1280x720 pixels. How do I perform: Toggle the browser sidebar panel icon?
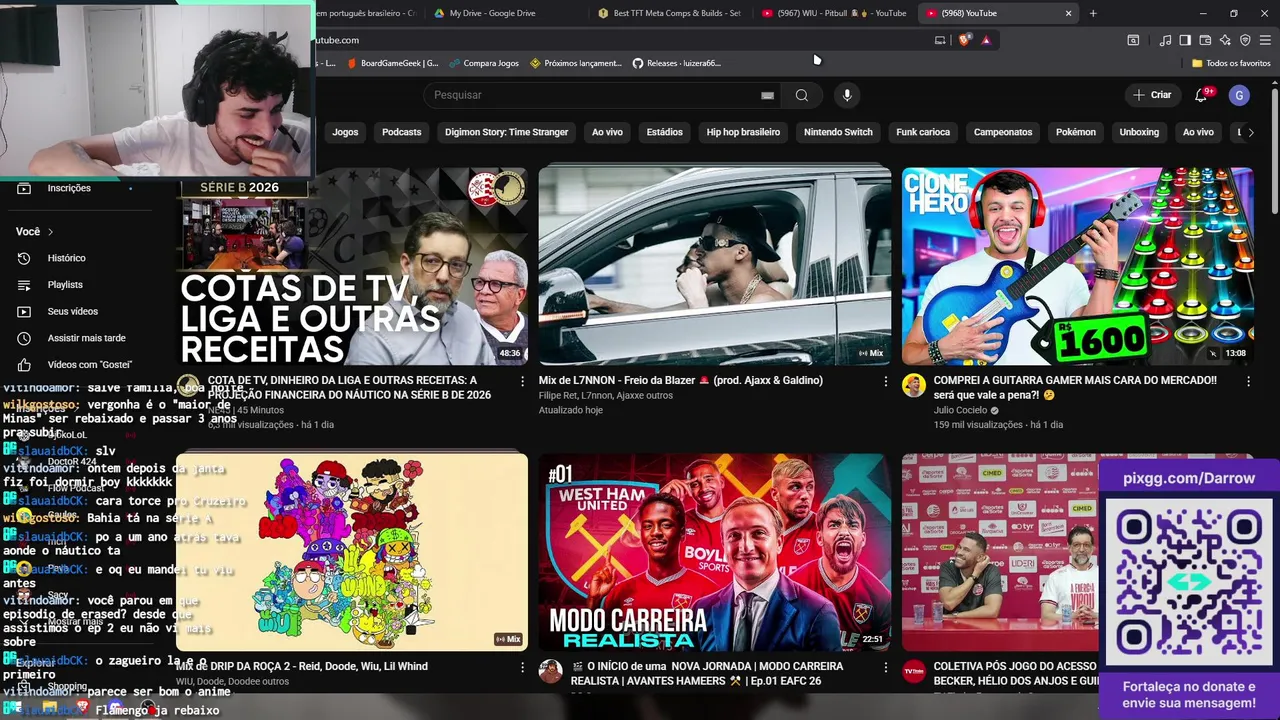point(1185,40)
